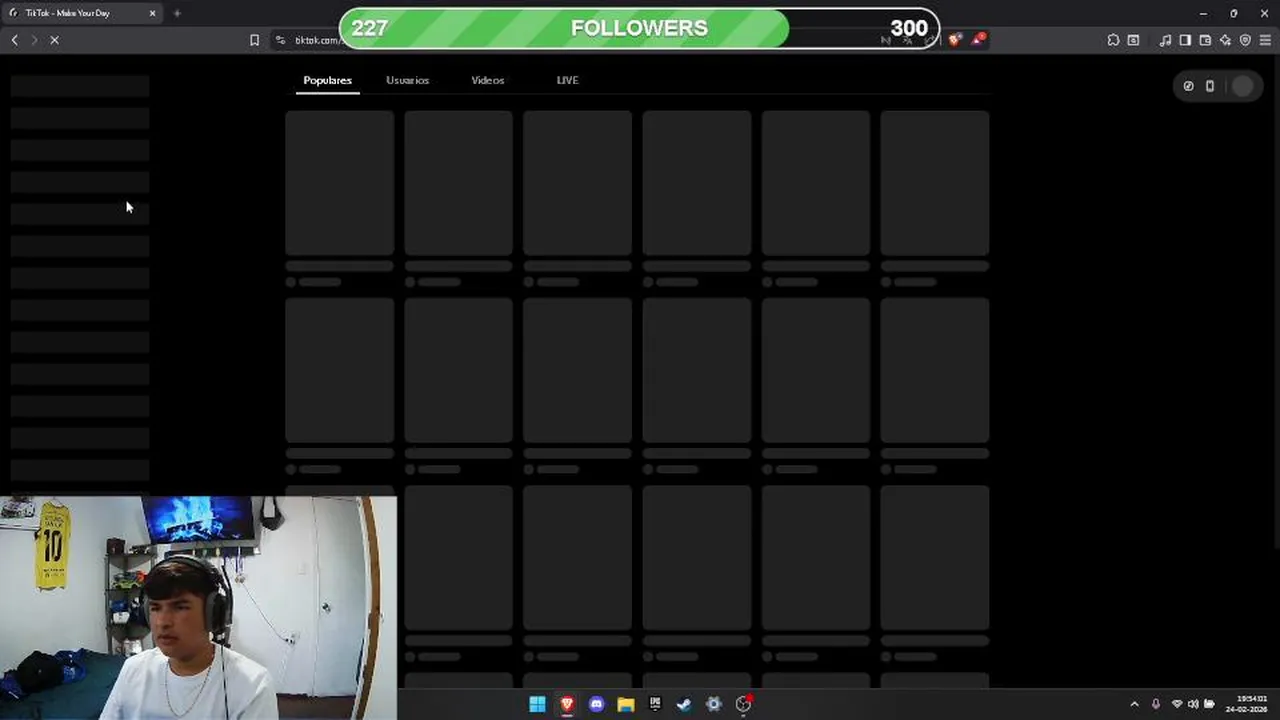Select the TikTok - Make Your Day browser tab

[x=82, y=13]
